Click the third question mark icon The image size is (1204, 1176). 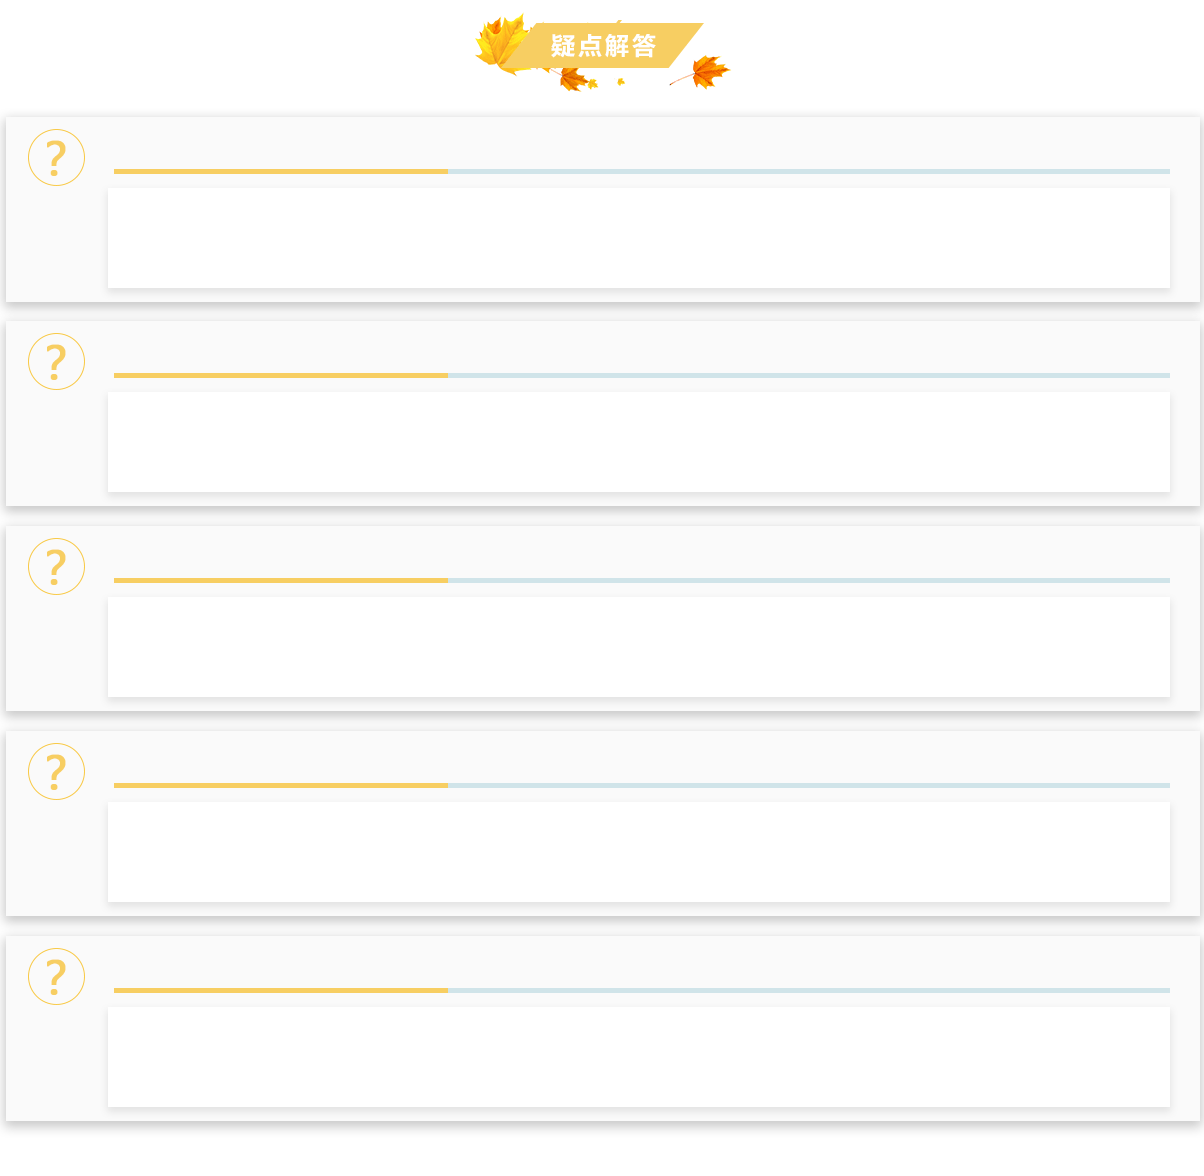(56, 566)
